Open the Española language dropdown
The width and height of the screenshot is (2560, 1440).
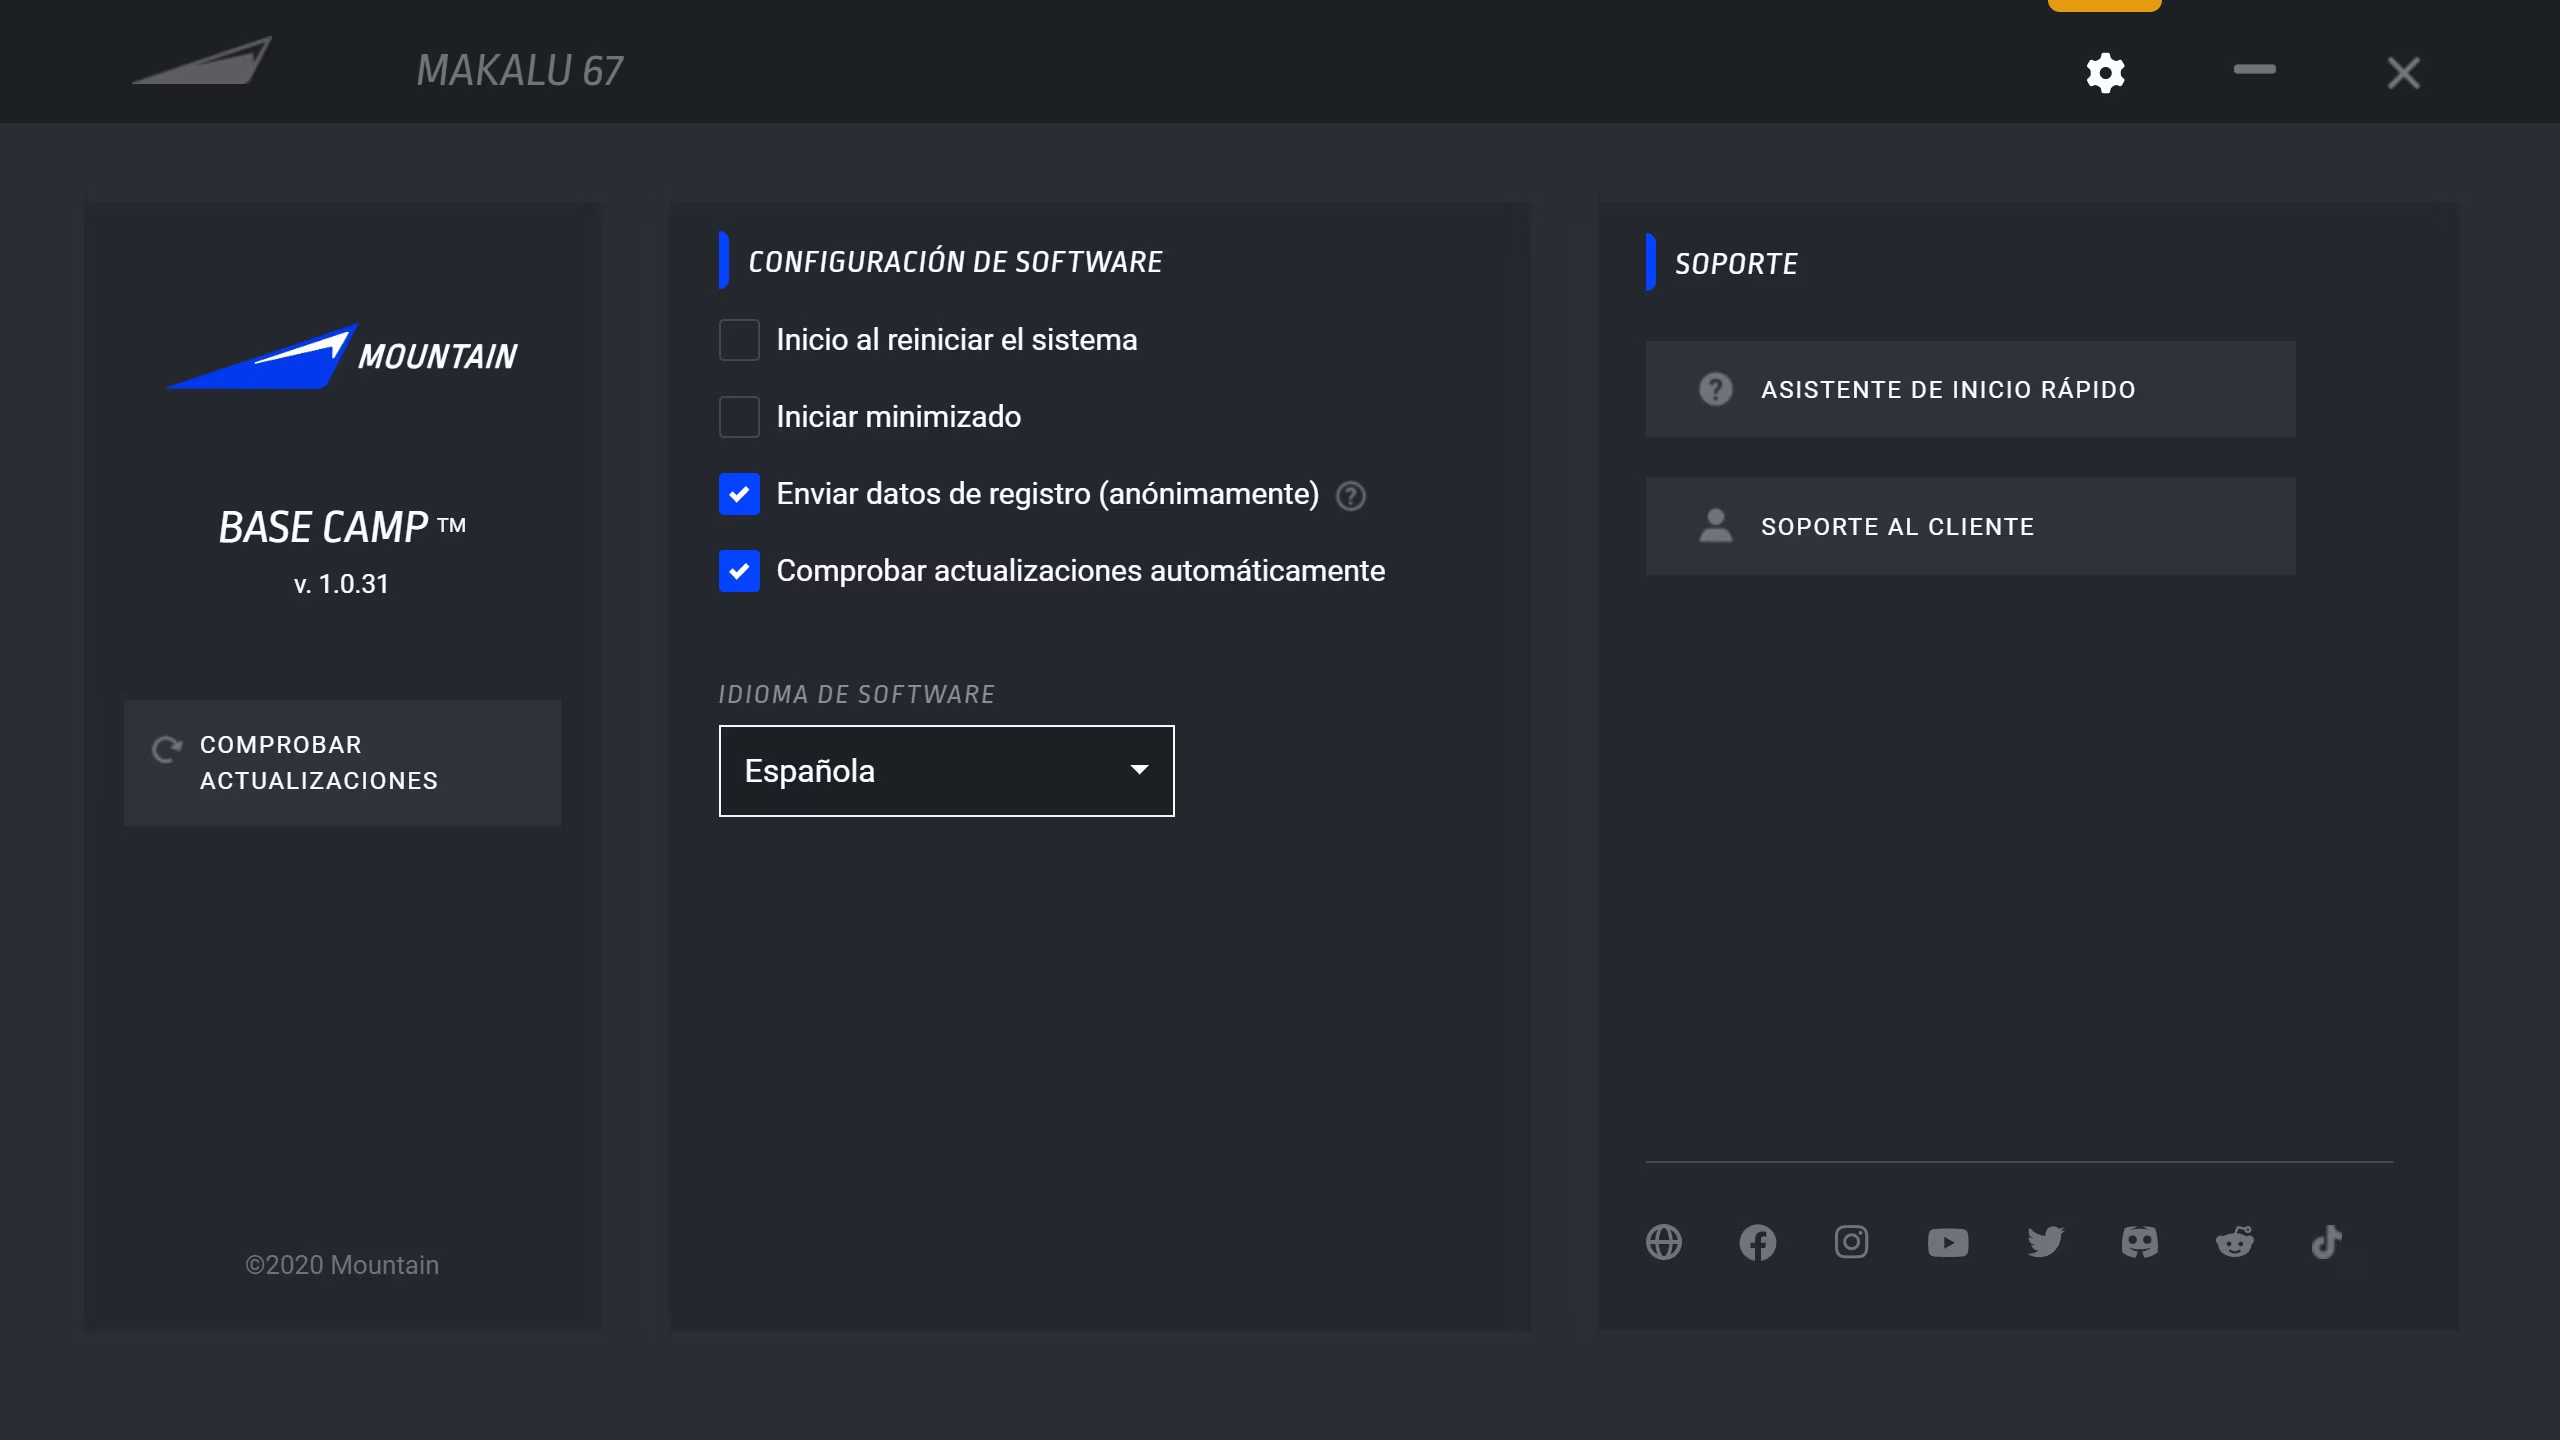(946, 770)
